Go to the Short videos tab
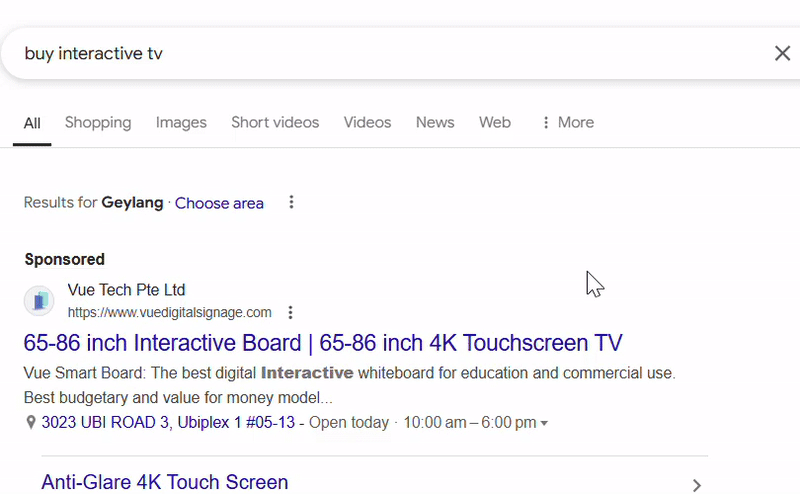This screenshot has width=800, height=494. pyautogui.click(x=275, y=122)
